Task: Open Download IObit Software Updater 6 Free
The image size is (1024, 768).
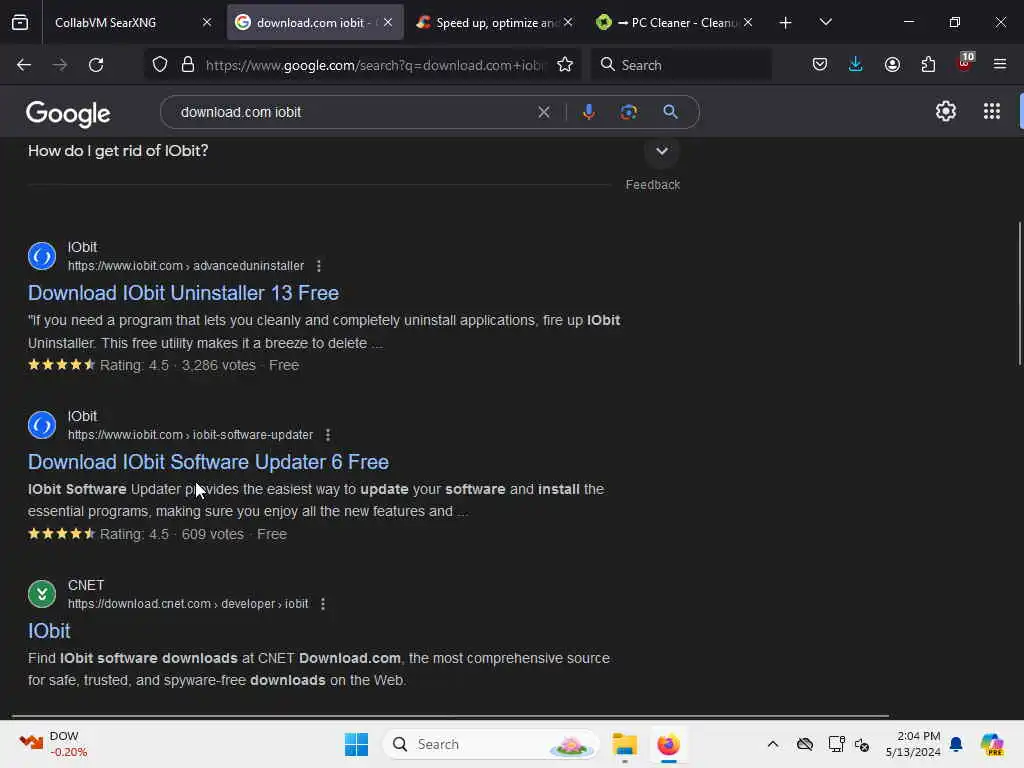Action: tap(208, 462)
